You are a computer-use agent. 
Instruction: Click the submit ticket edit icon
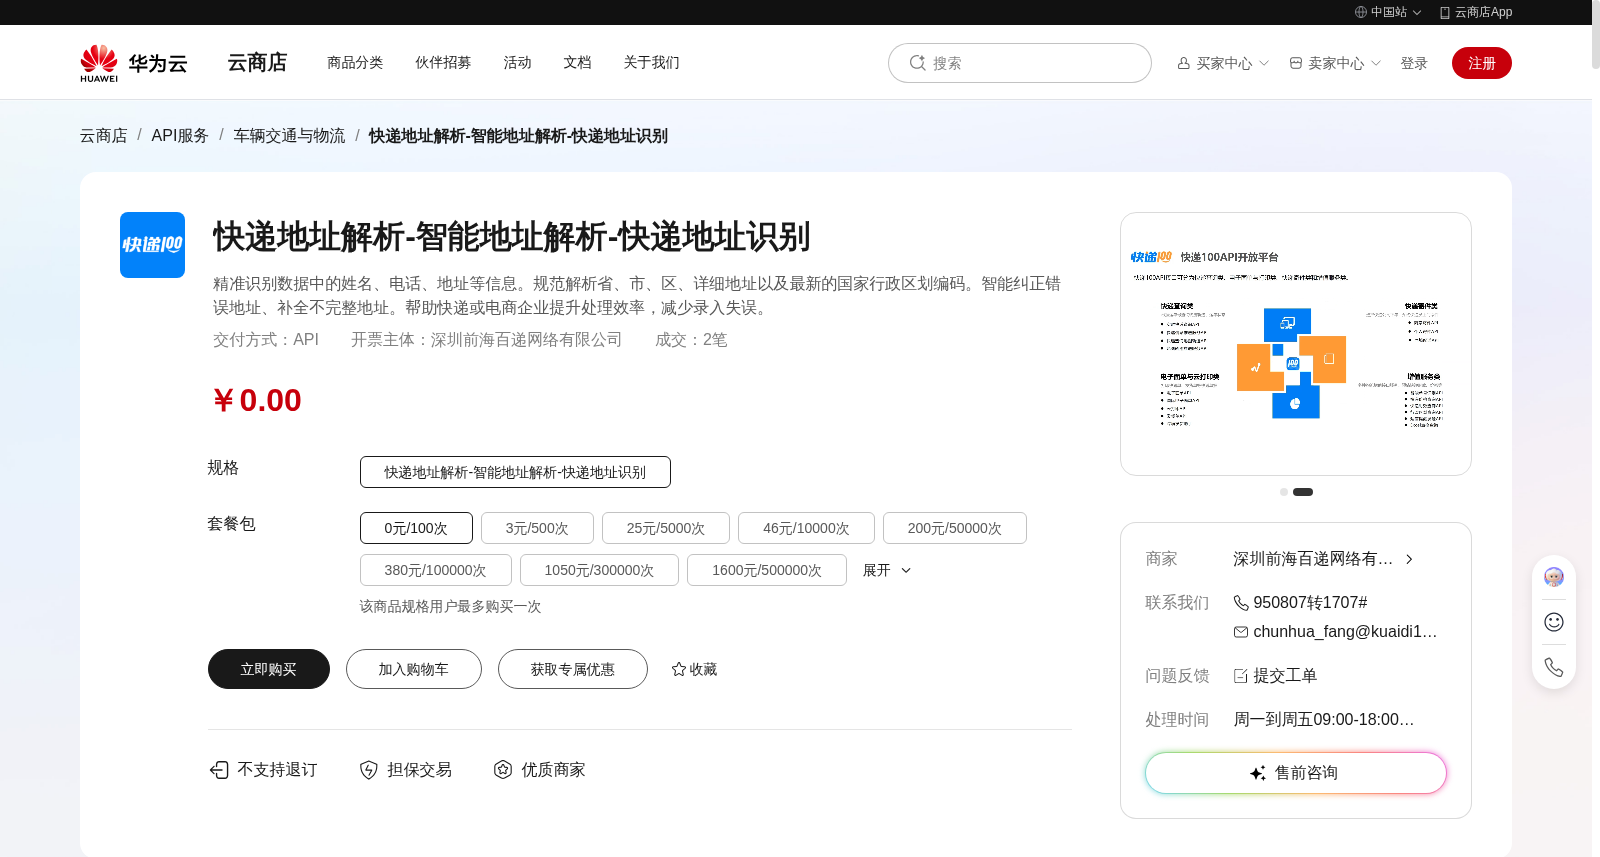[x=1241, y=676]
